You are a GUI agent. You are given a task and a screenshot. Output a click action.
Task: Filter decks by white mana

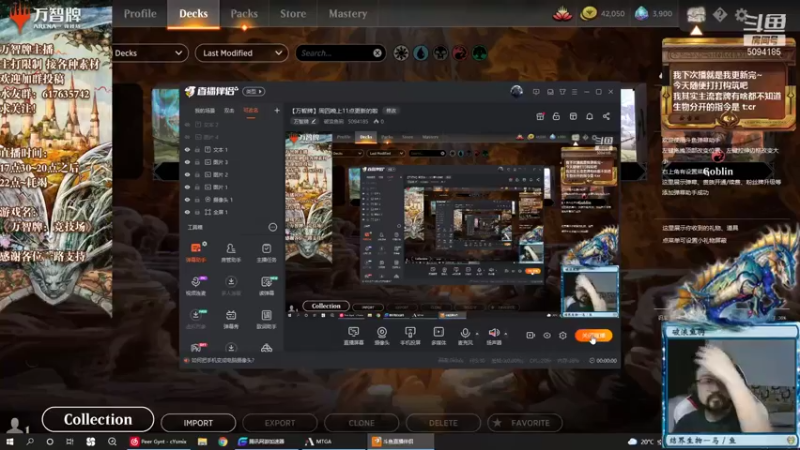coord(401,53)
